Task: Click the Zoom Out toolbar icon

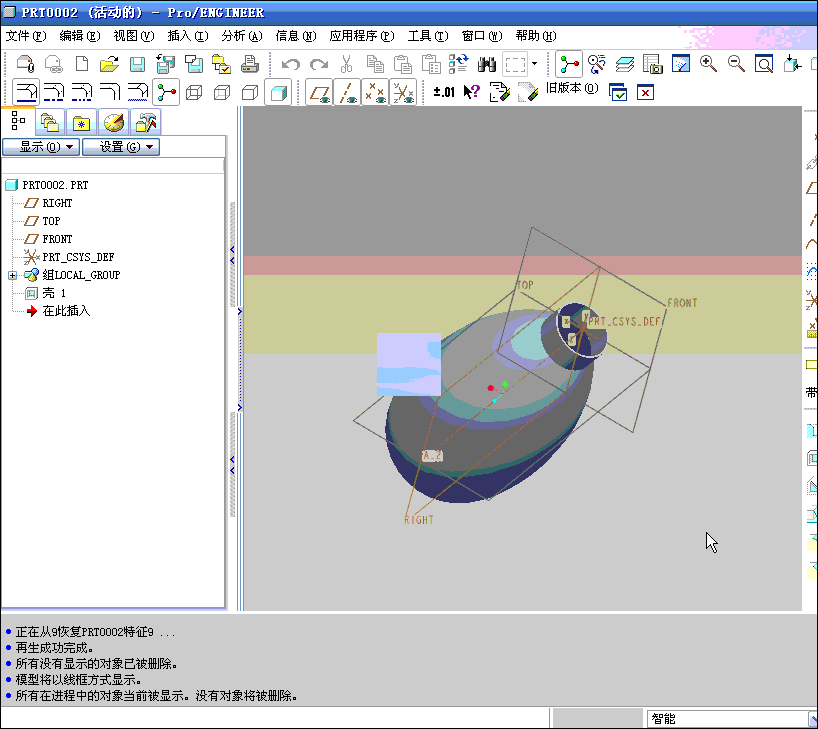Action: tap(733, 64)
